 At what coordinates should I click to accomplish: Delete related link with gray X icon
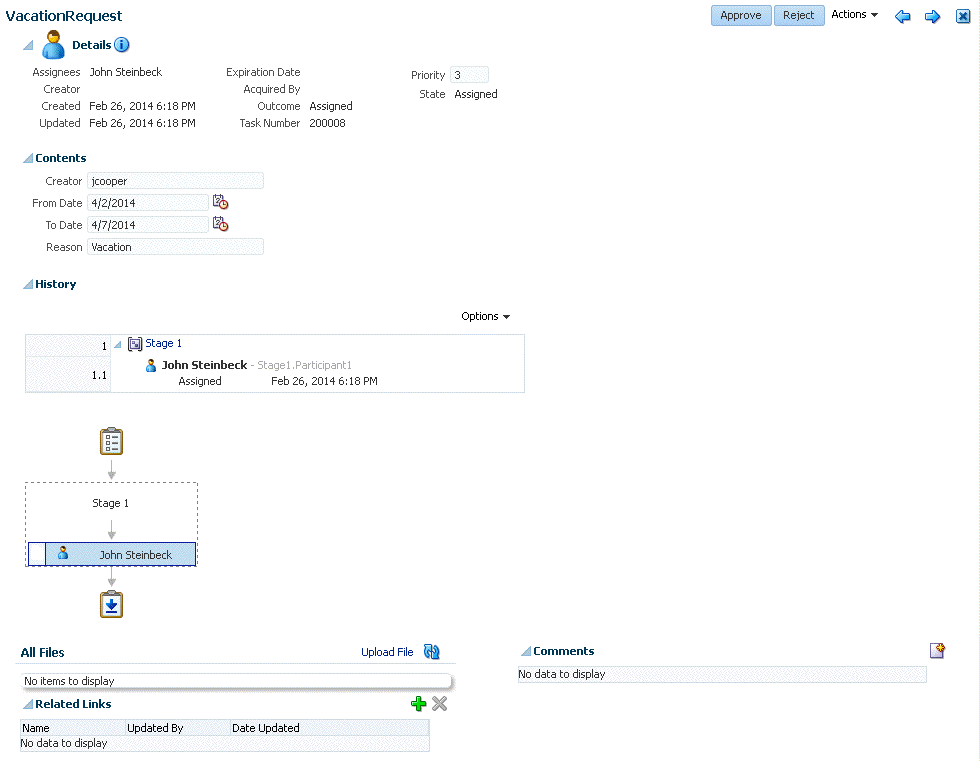pos(439,704)
